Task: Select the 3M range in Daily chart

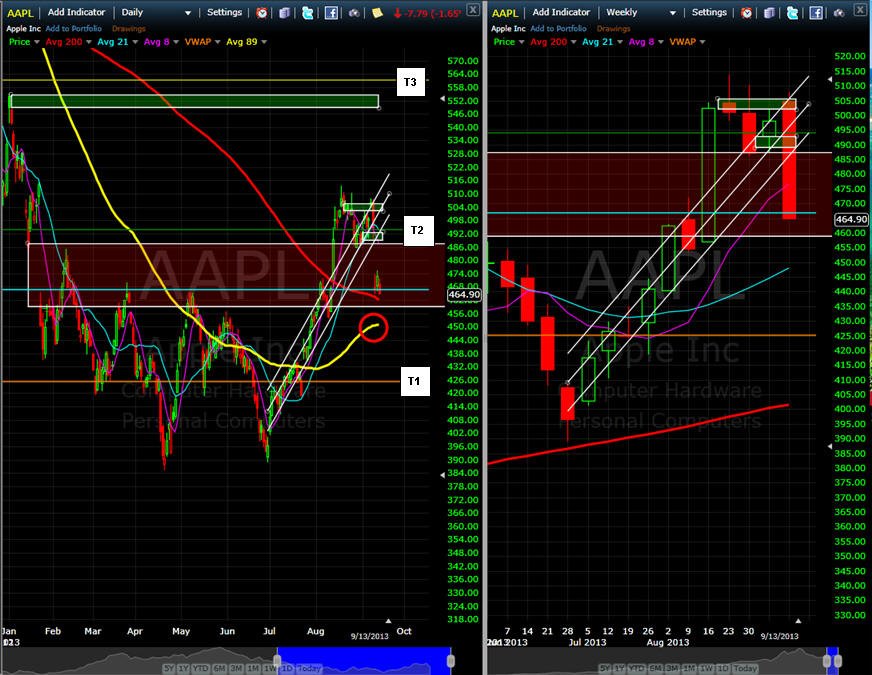Action: (x=235, y=668)
